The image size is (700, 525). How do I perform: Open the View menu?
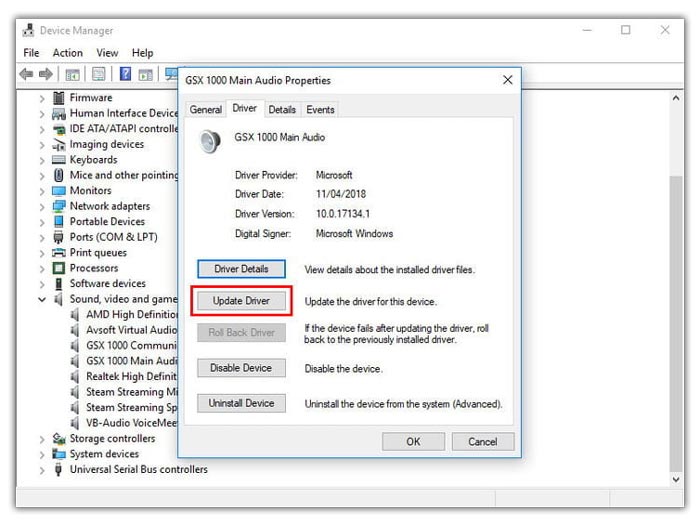[x=107, y=53]
